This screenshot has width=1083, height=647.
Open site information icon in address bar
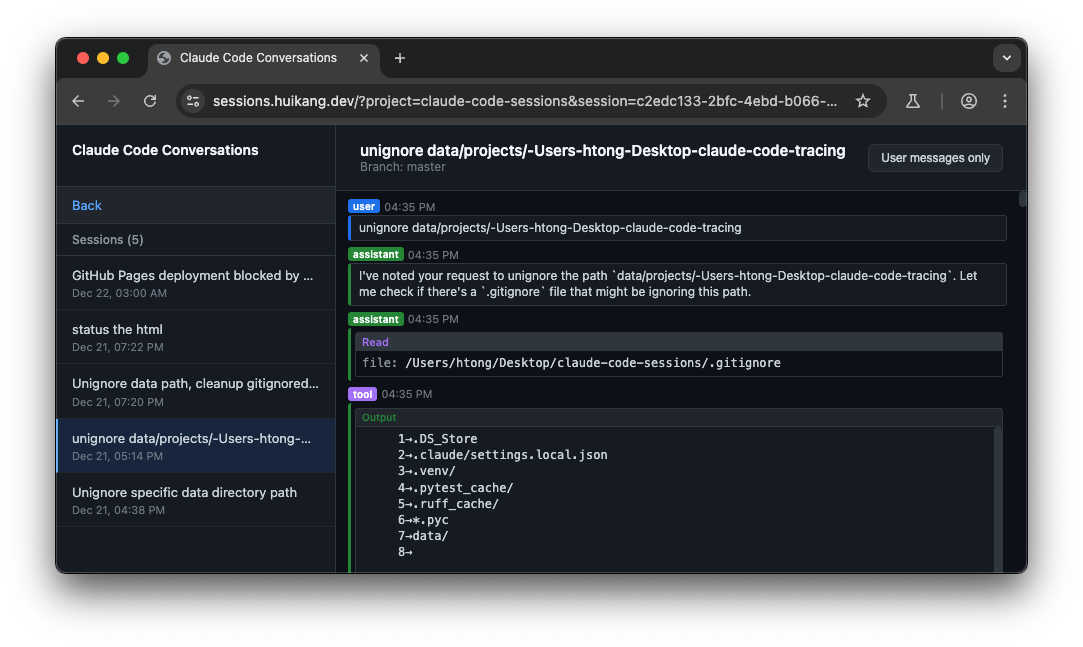pos(194,101)
